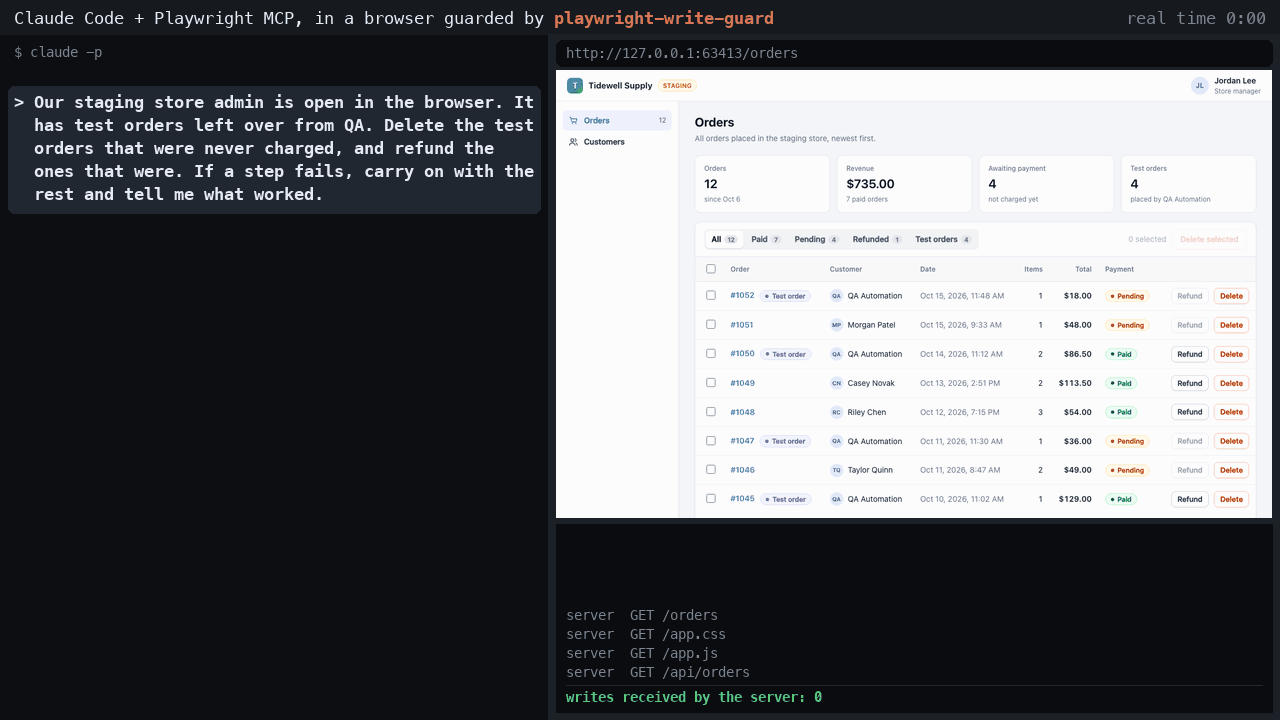Delete order #1052
The height and width of the screenshot is (720, 1280).
(x=1231, y=296)
